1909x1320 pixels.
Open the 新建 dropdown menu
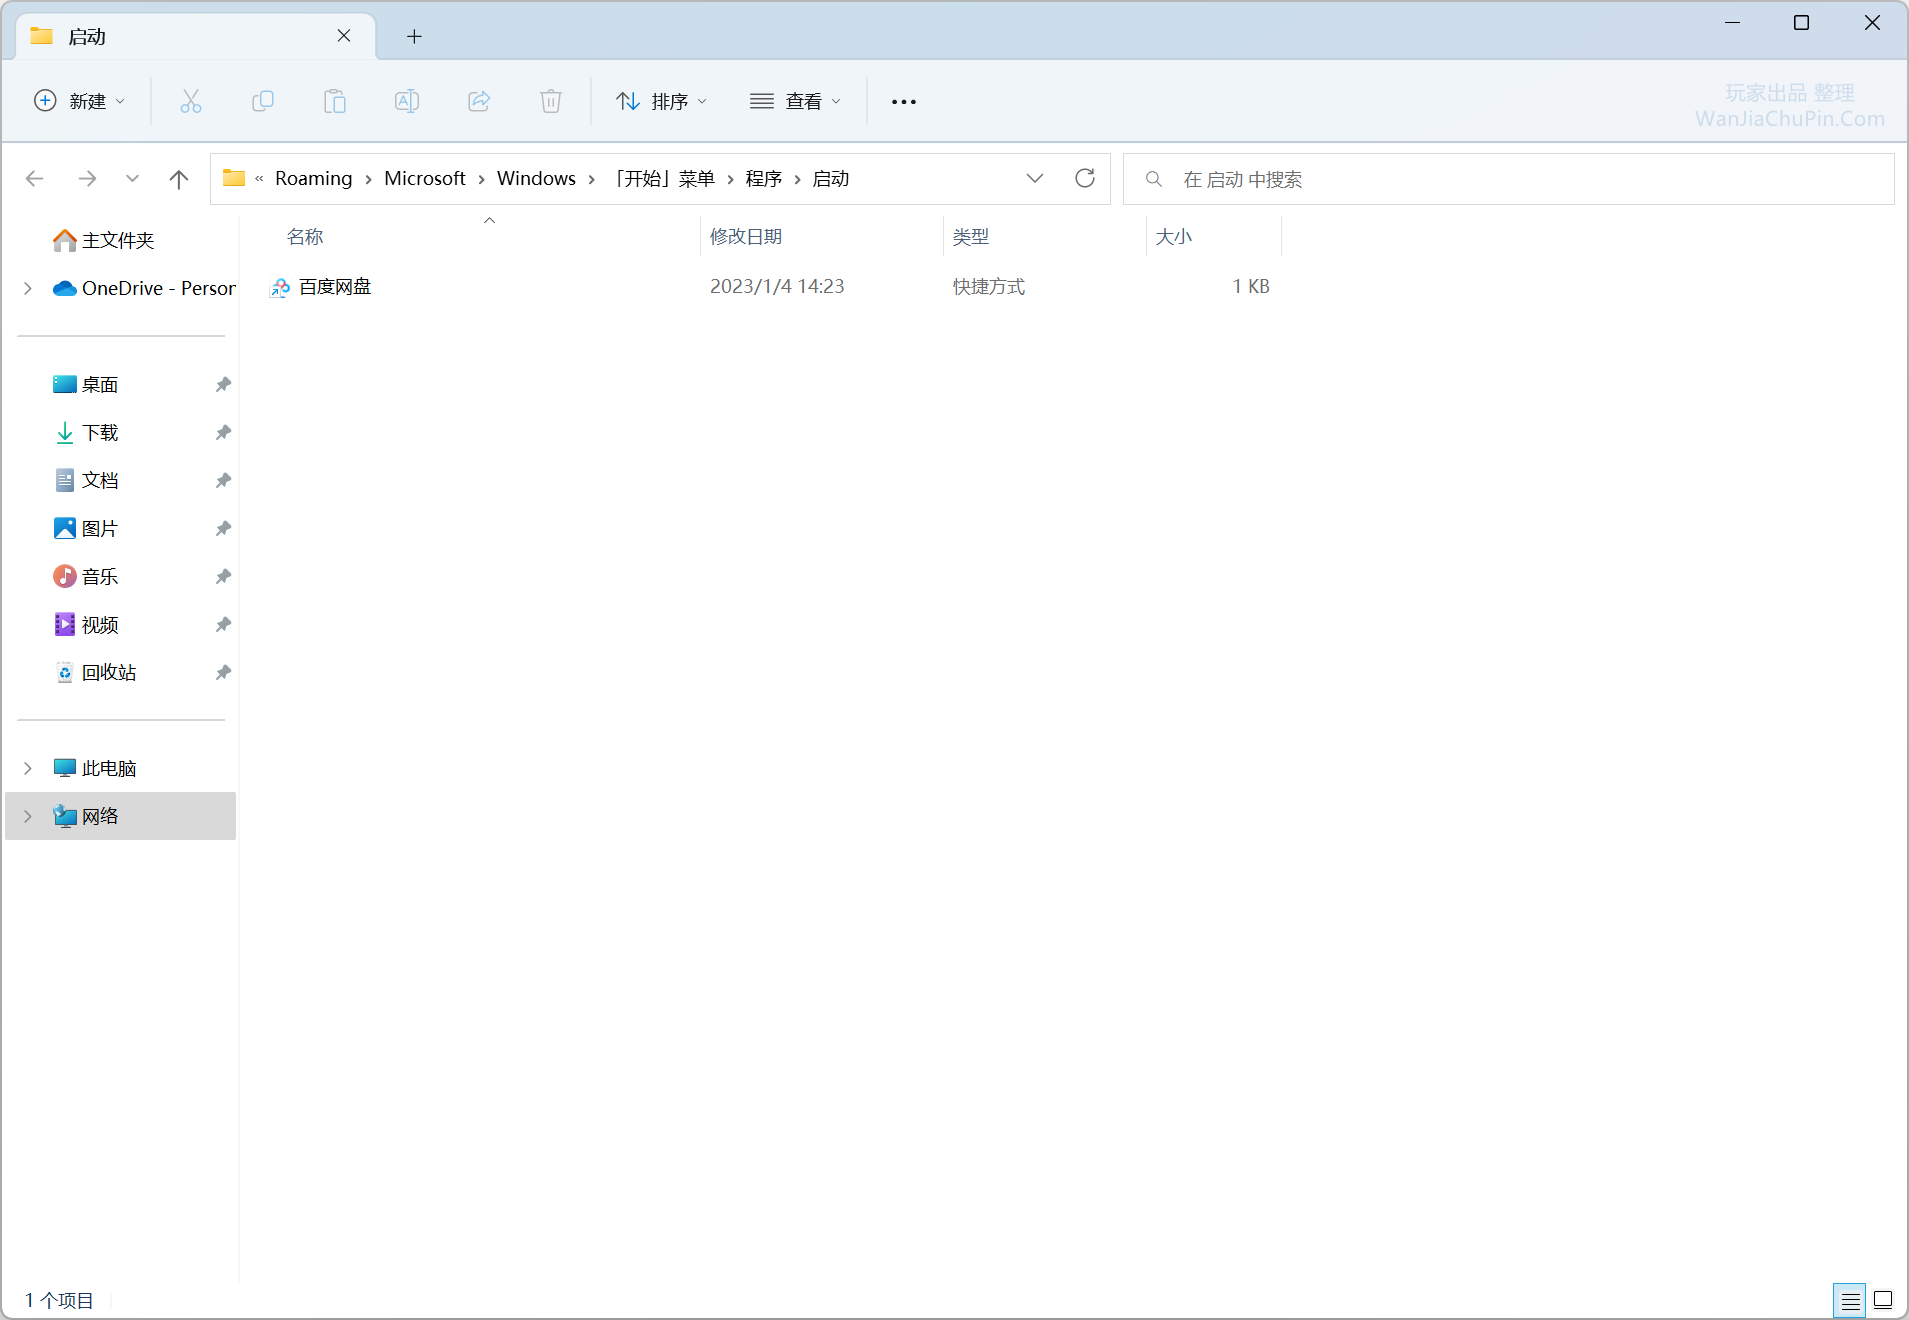[80, 101]
